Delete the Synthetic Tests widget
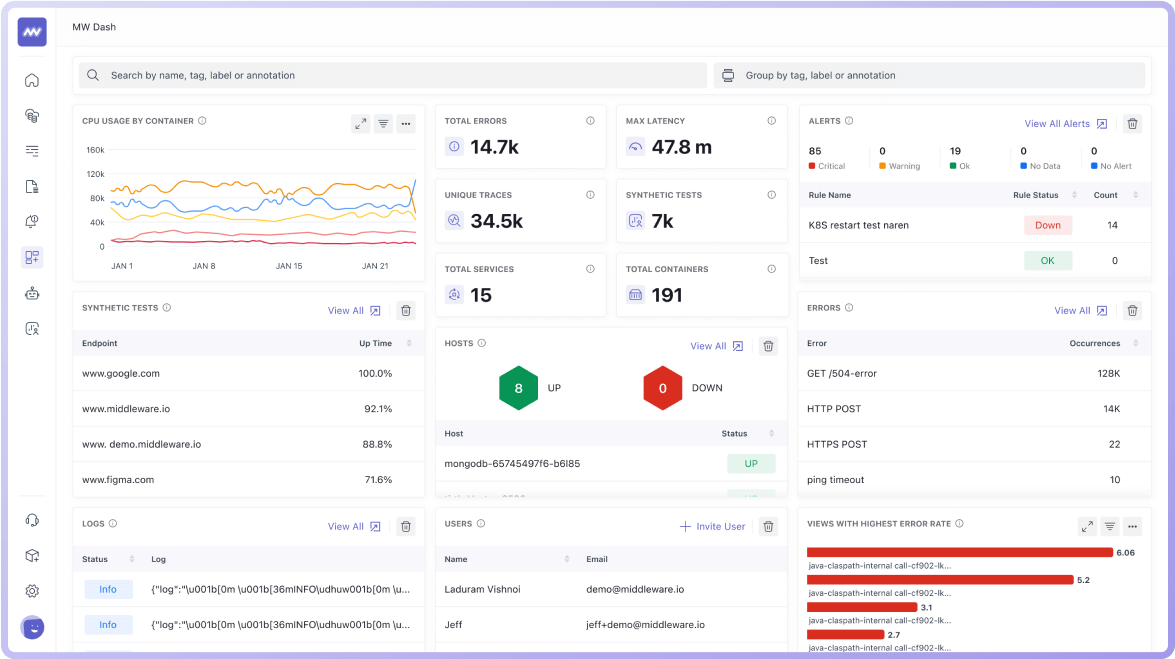Screen dimensions: 1175x659 (405, 310)
